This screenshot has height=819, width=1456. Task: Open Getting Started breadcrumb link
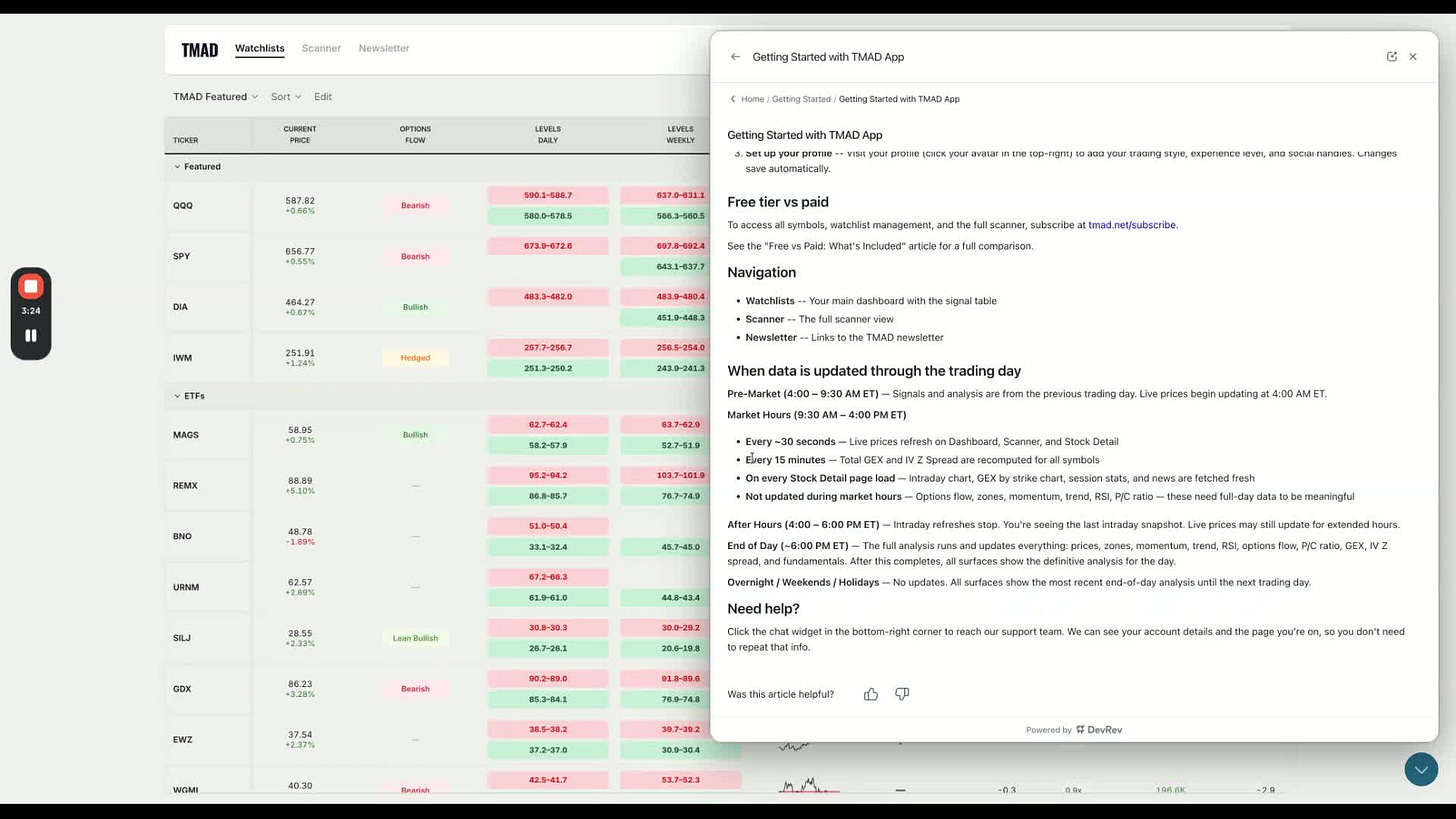[801, 99]
